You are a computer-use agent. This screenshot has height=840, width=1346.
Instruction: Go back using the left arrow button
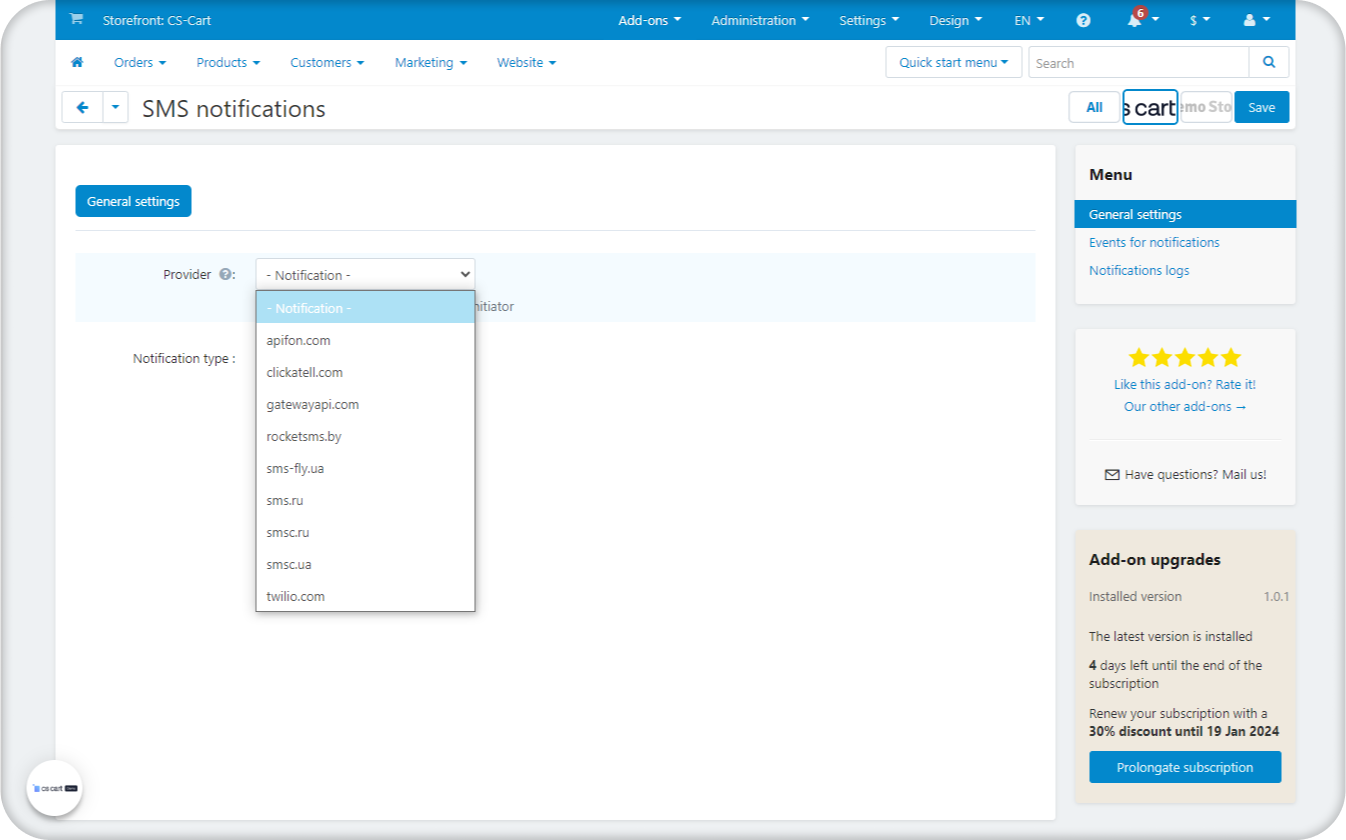click(83, 107)
